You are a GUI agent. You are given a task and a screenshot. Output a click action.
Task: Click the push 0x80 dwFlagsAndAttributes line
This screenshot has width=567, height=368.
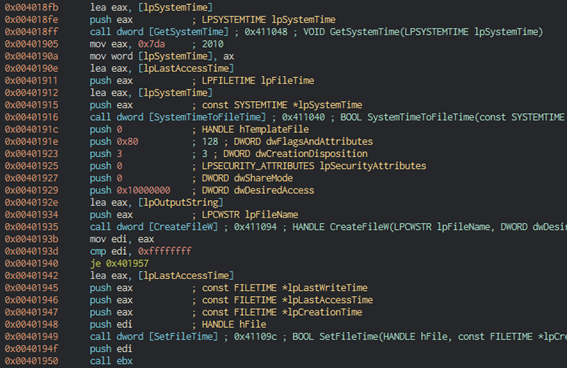click(x=231, y=142)
